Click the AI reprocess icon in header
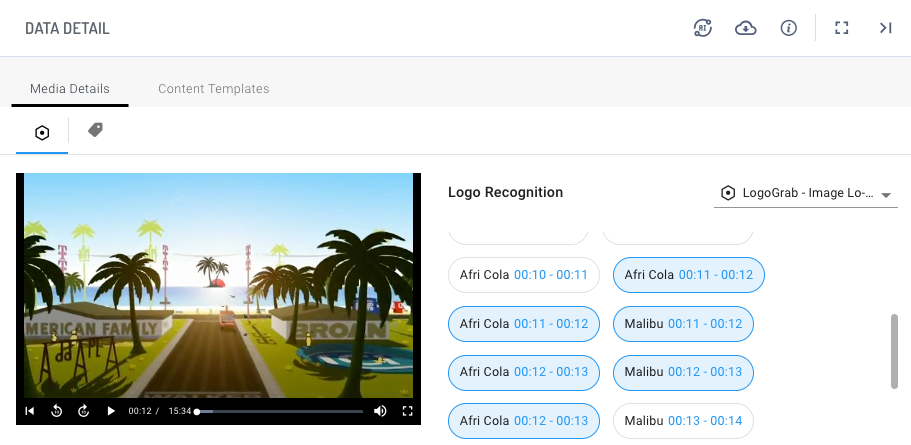The image size is (911, 445). pyautogui.click(x=703, y=28)
